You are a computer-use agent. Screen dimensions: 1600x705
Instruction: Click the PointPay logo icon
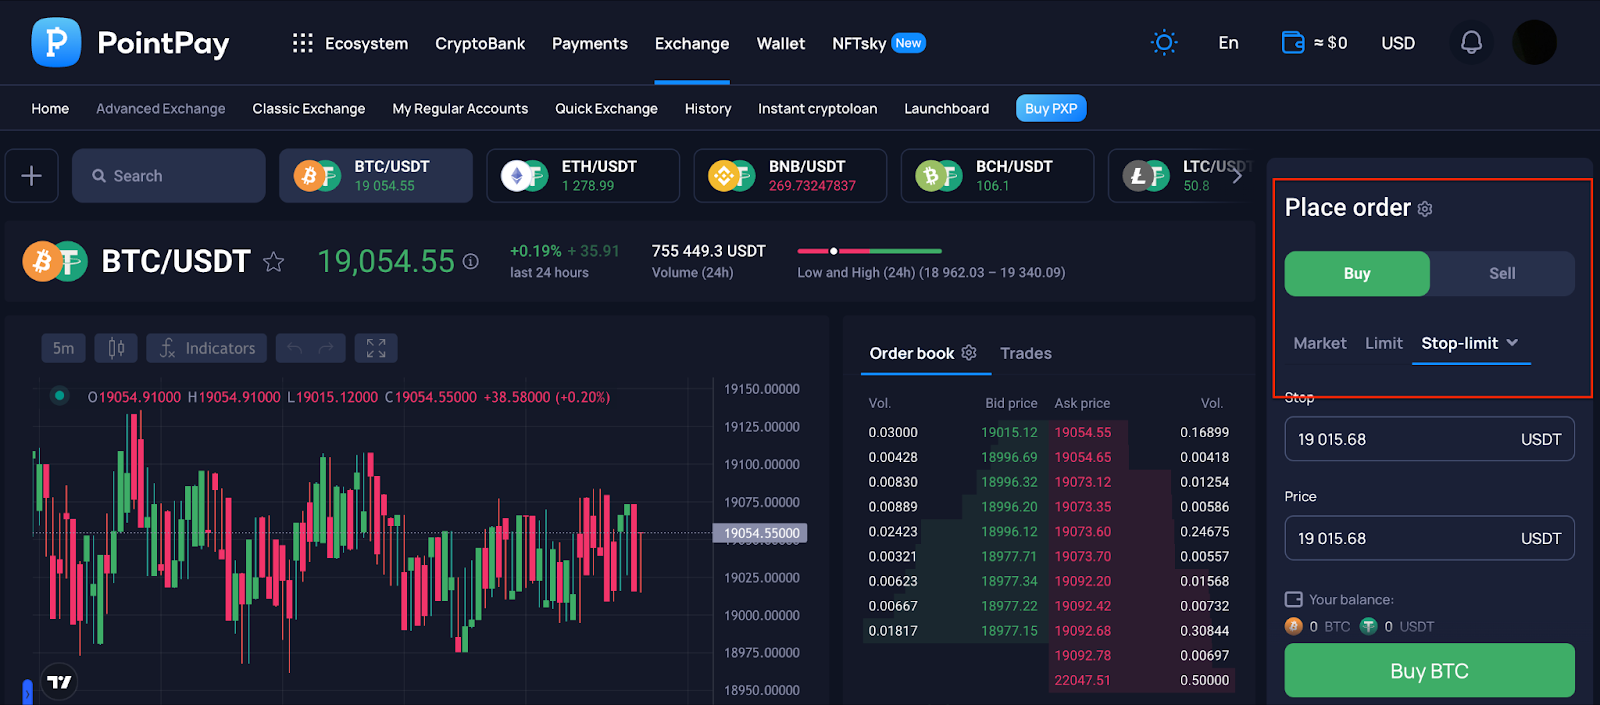tap(56, 42)
